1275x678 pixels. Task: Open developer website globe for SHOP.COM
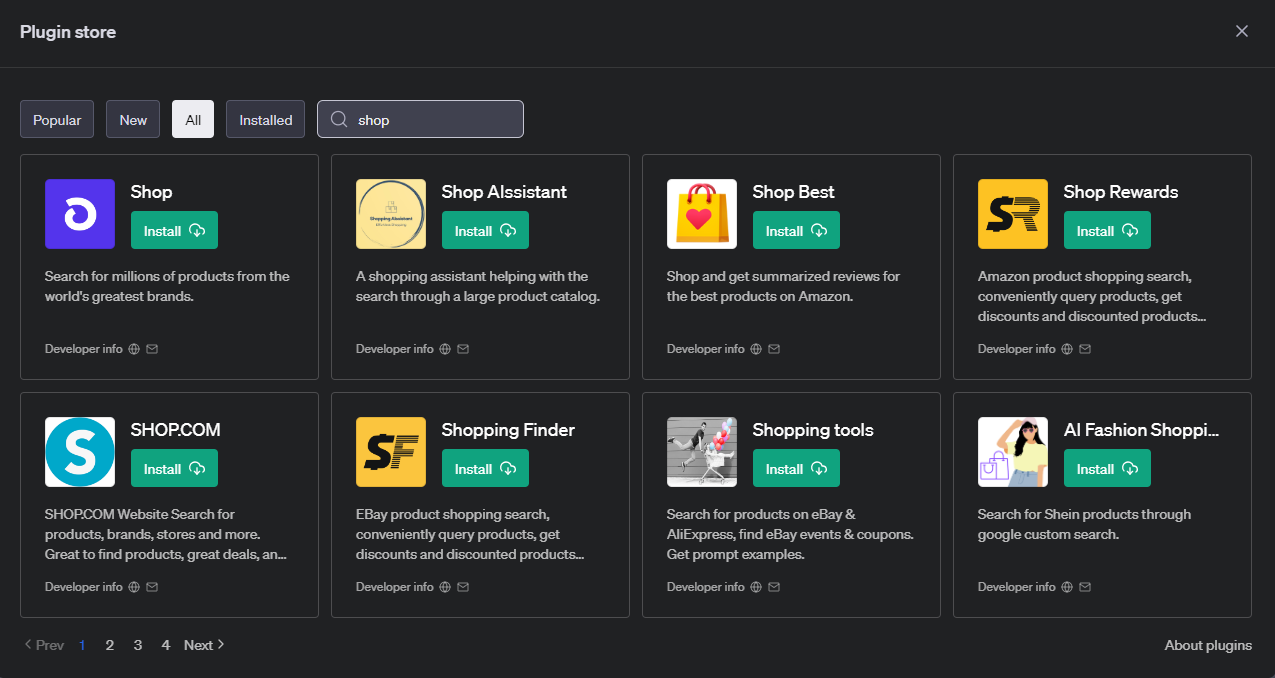pyautogui.click(x=134, y=587)
